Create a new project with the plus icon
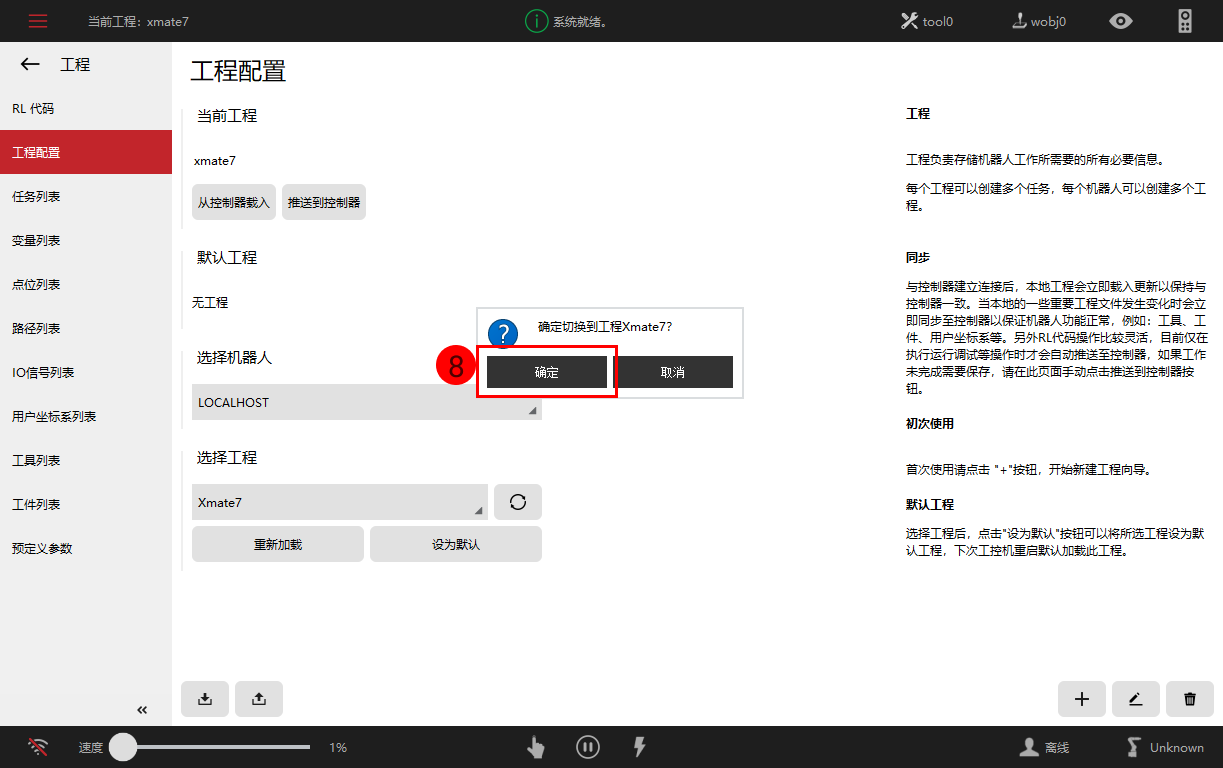This screenshot has height=768, width=1223. click(x=1082, y=699)
